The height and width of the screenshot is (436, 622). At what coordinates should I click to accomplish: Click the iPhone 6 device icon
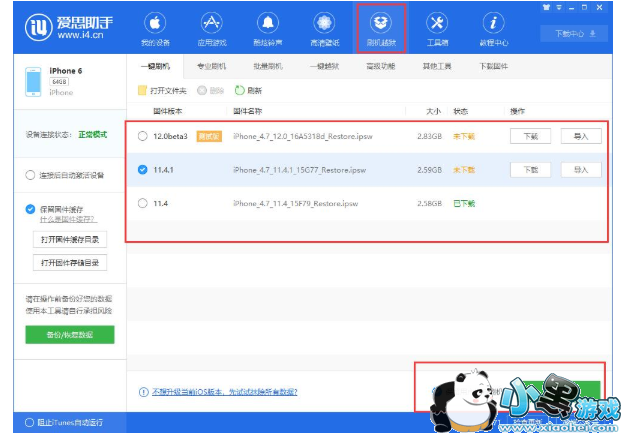(33, 82)
